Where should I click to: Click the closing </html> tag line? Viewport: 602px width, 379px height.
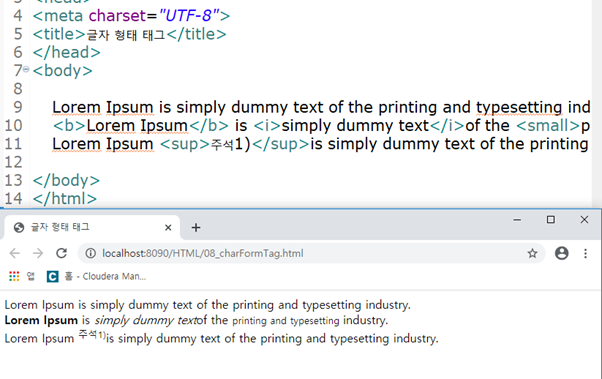[x=64, y=199]
